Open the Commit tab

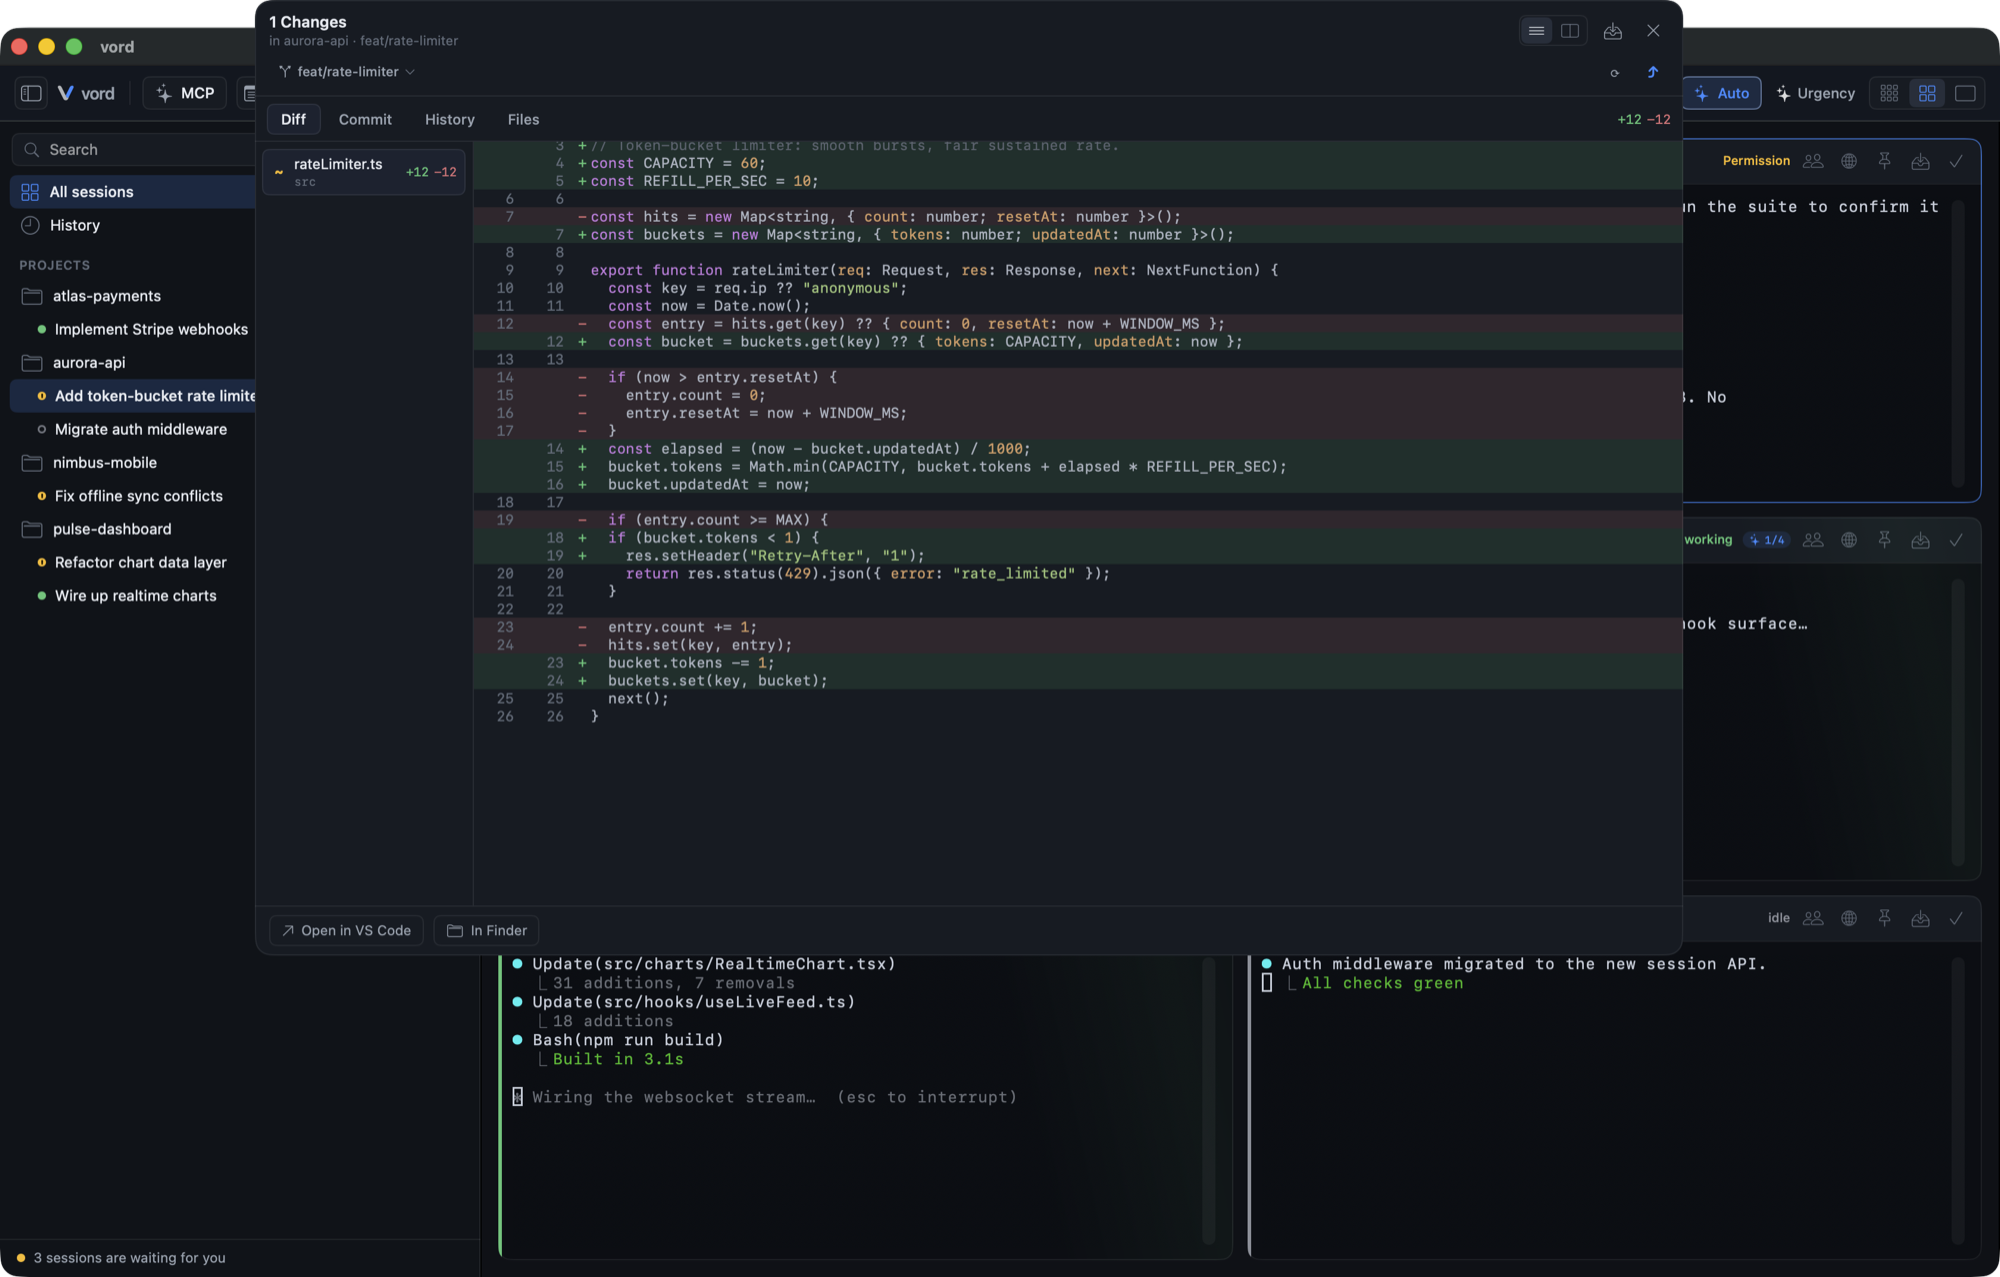click(365, 119)
